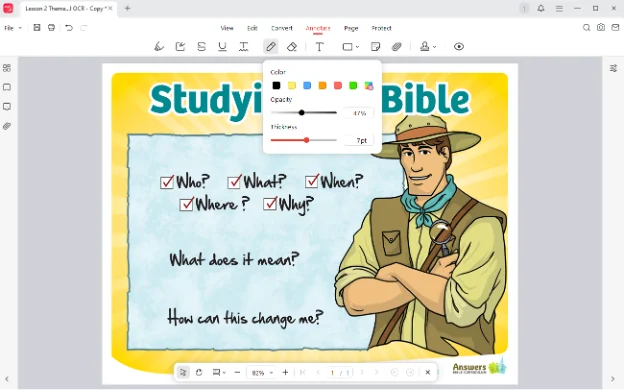Viewport: 624px width, 390px height.
Task: Select the Text comment tool
Action: click(319, 47)
